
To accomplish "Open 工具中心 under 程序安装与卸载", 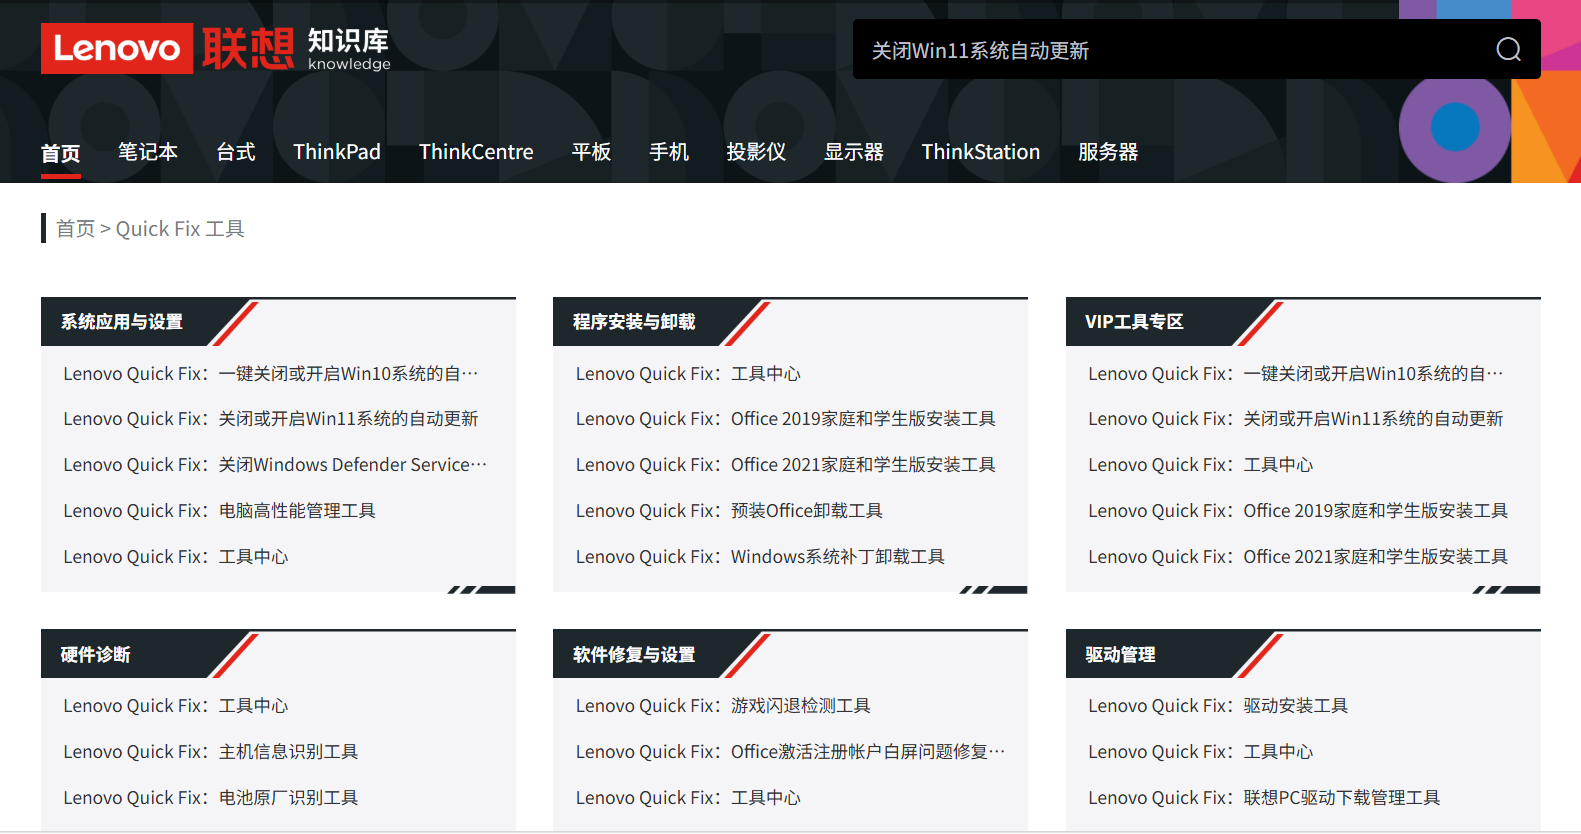I will (688, 374).
